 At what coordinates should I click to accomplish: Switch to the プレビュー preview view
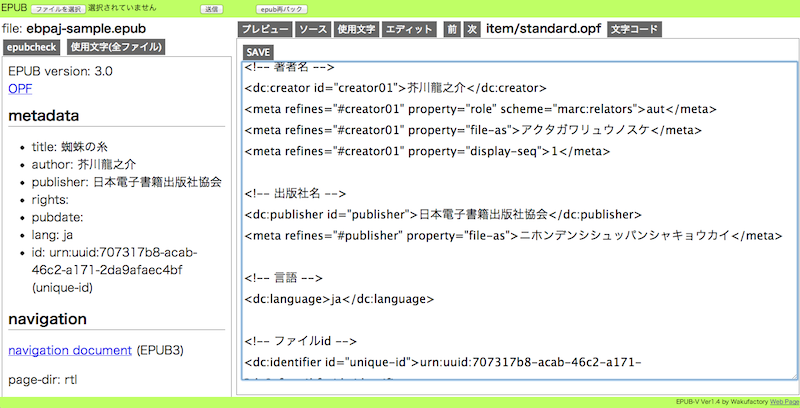point(266,30)
